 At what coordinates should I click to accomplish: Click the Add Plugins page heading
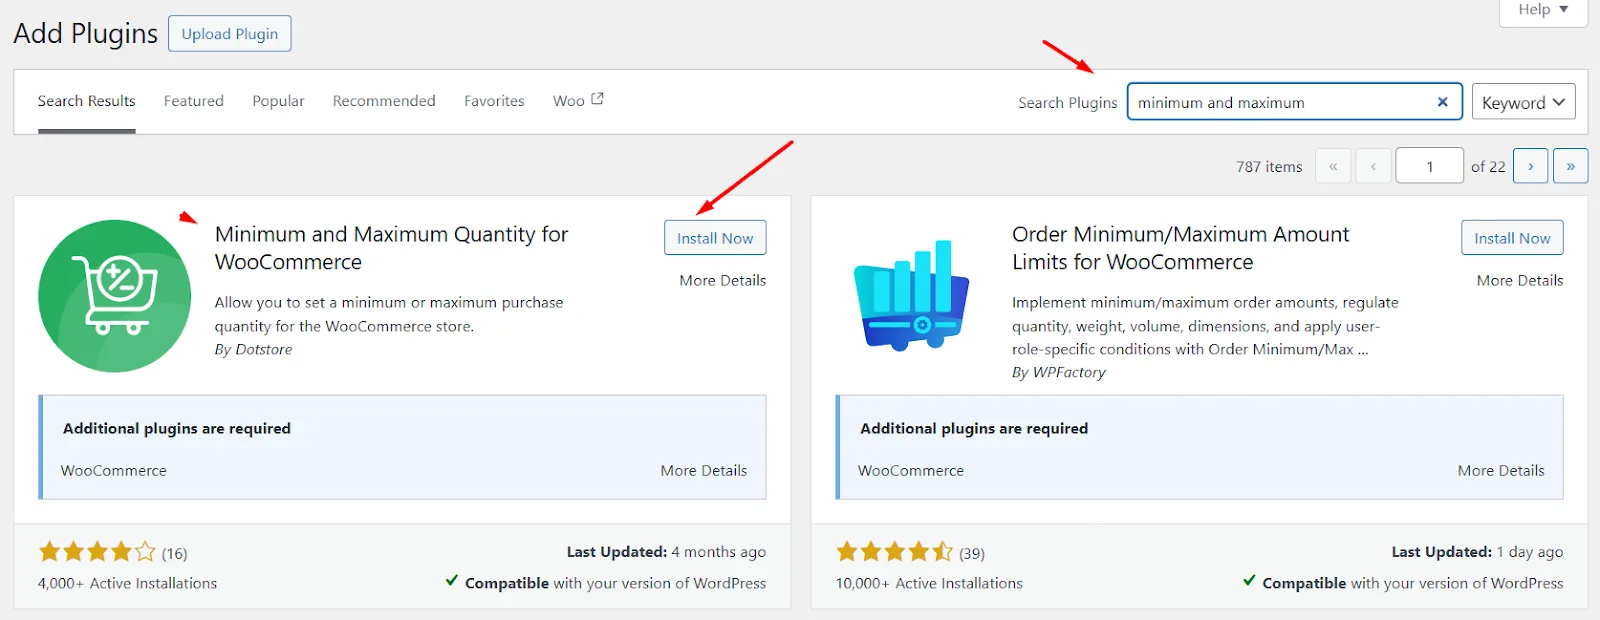tap(86, 33)
